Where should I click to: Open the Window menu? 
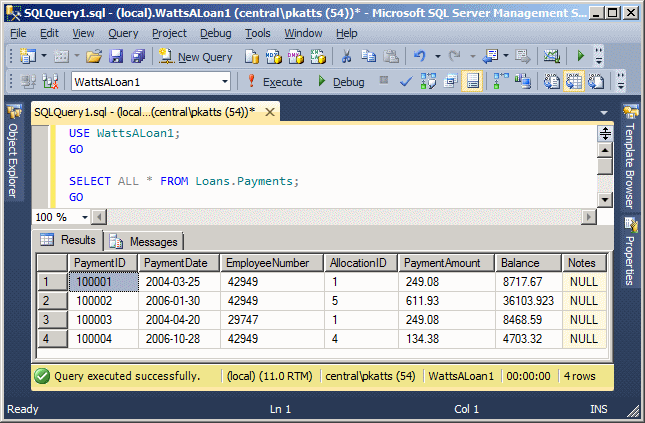tap(303, 33)
